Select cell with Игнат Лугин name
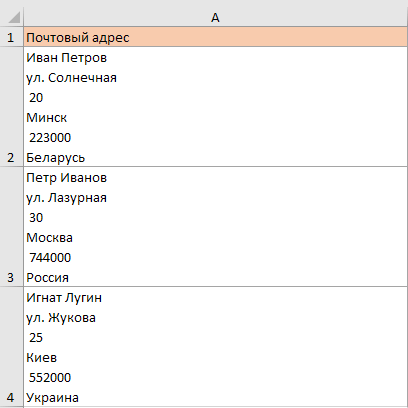408x408 pixels. 215,346
